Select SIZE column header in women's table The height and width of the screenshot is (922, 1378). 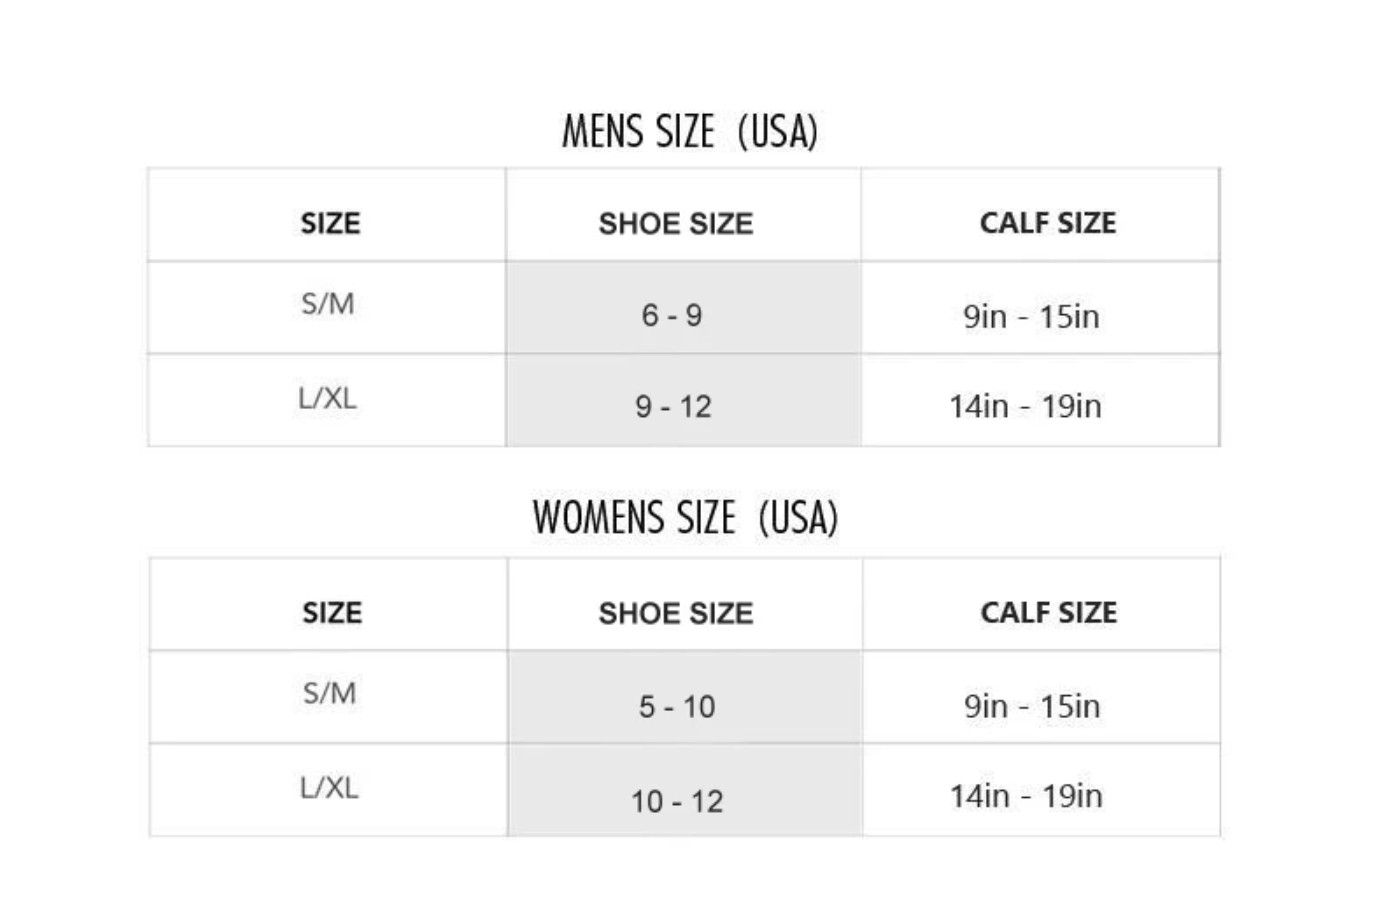click(x=332, y=612)
